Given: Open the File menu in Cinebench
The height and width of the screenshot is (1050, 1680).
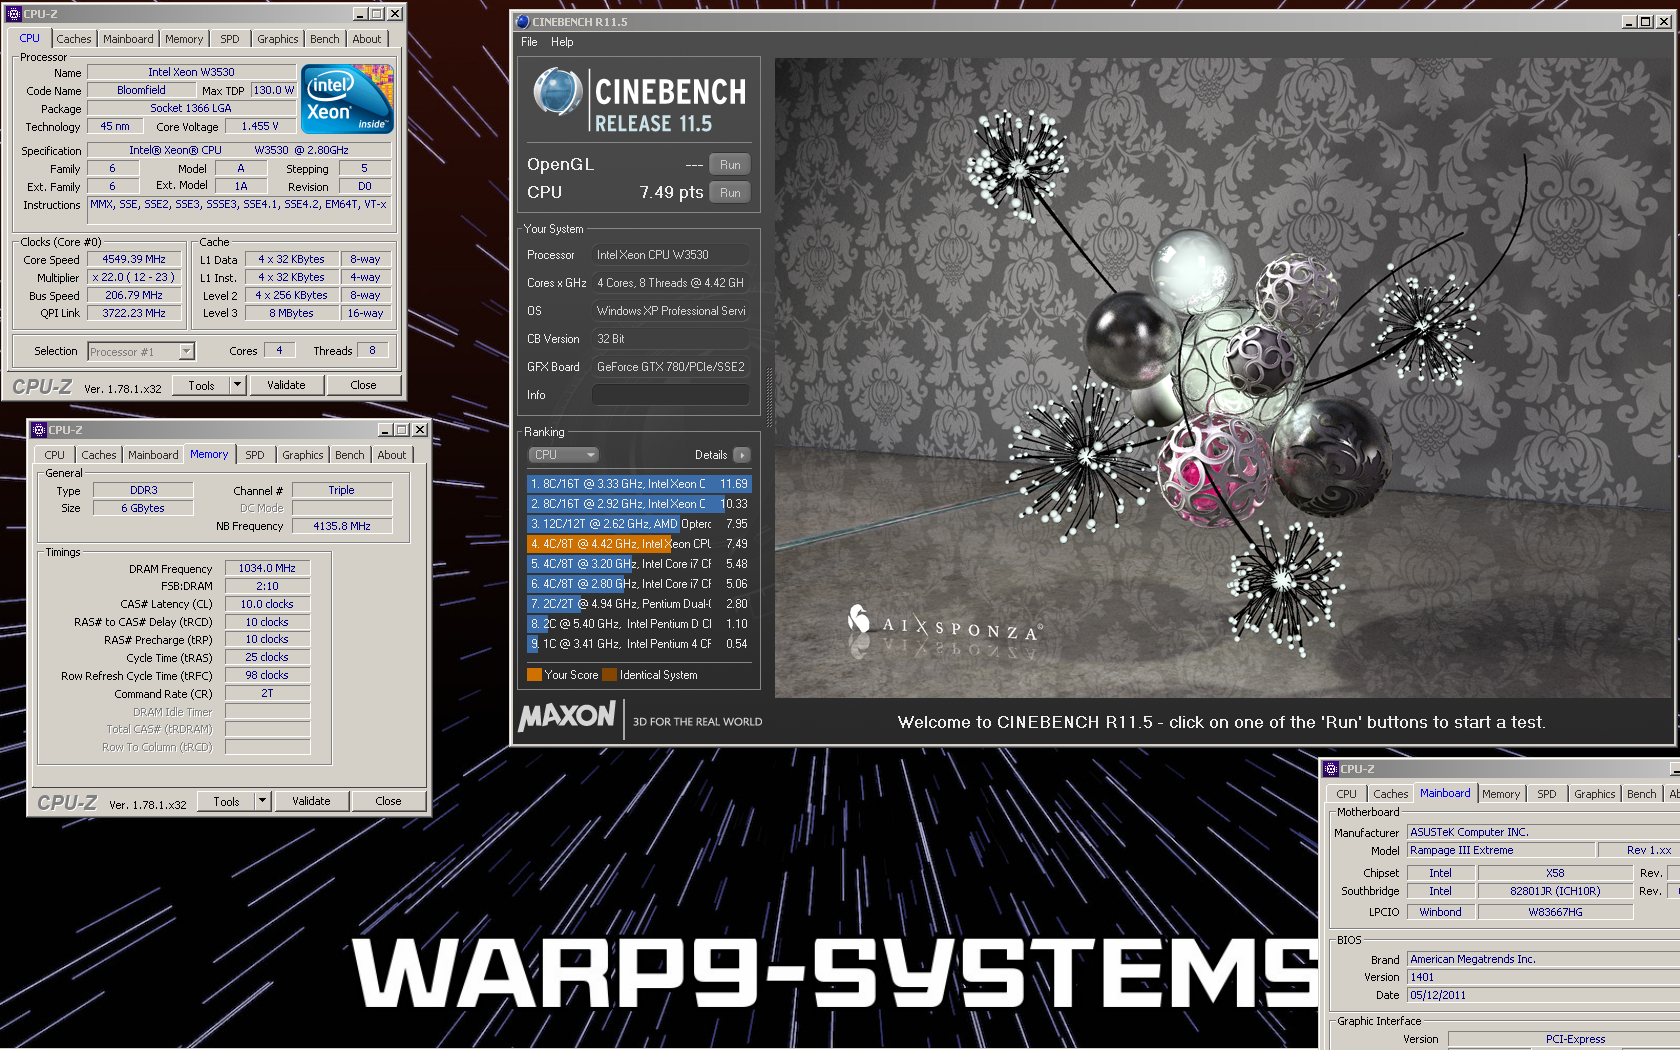Looking at the screenshot, I should coord(529,42).
